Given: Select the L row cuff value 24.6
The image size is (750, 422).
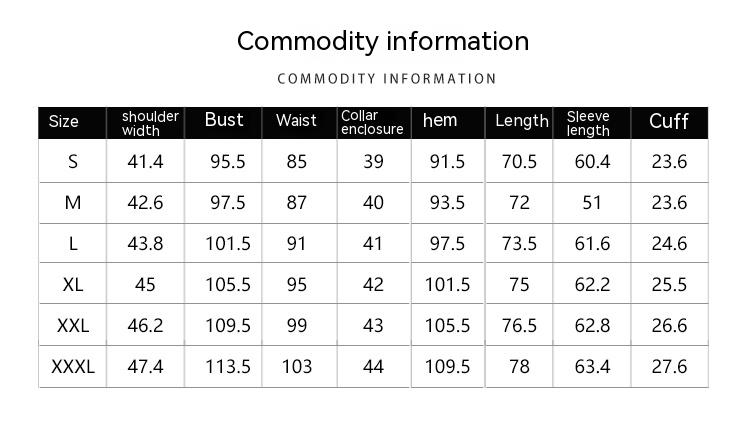Looking at the screenshot, I should (x=669, y=244).
